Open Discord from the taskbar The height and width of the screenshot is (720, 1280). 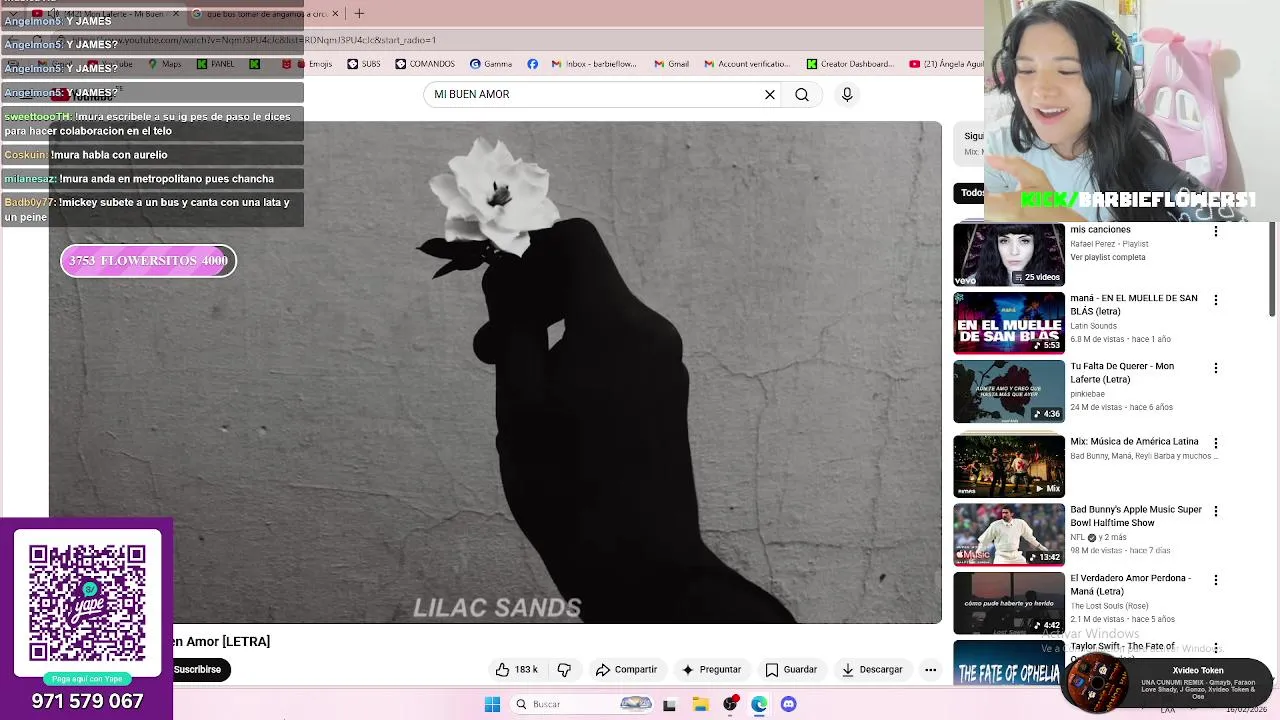coord(788,704)
